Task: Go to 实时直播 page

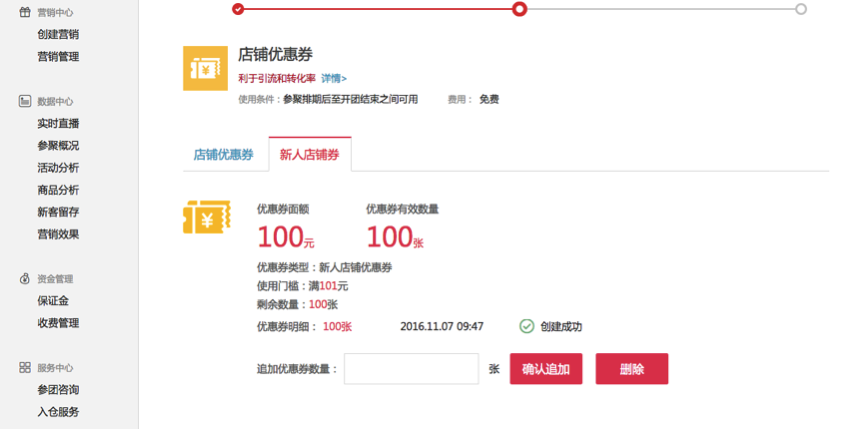Action: click(x=58, y=124)
